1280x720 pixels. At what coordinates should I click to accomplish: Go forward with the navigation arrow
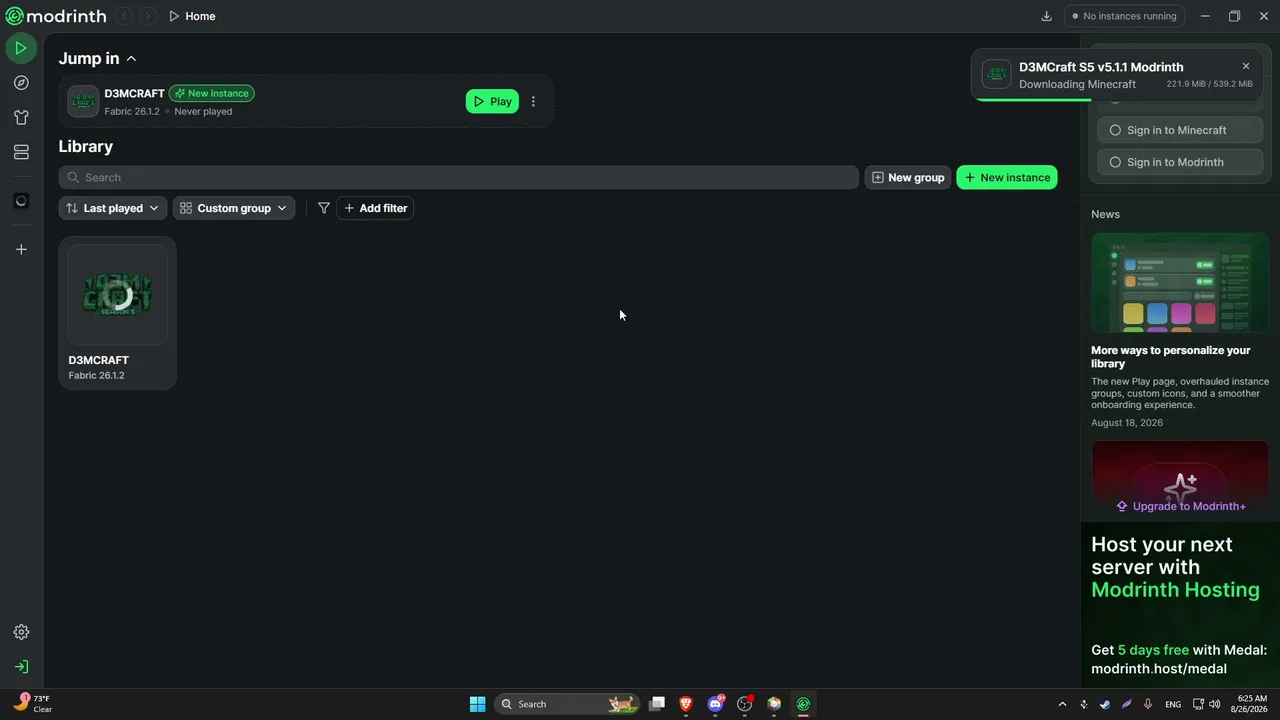pos(147,16)
